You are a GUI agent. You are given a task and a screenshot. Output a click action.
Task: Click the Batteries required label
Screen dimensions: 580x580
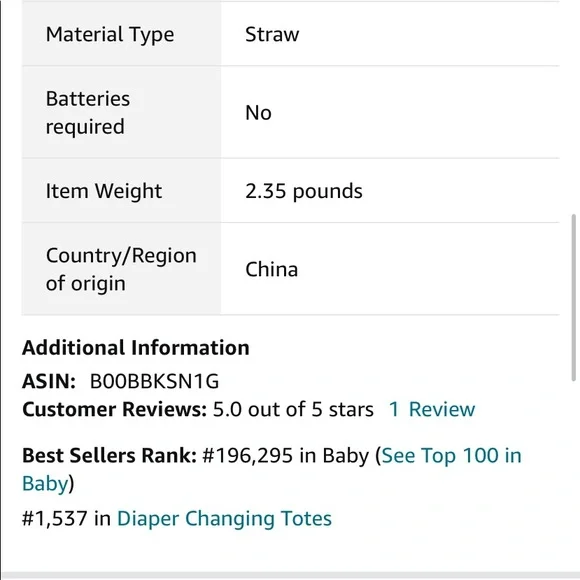coord(88,113)
